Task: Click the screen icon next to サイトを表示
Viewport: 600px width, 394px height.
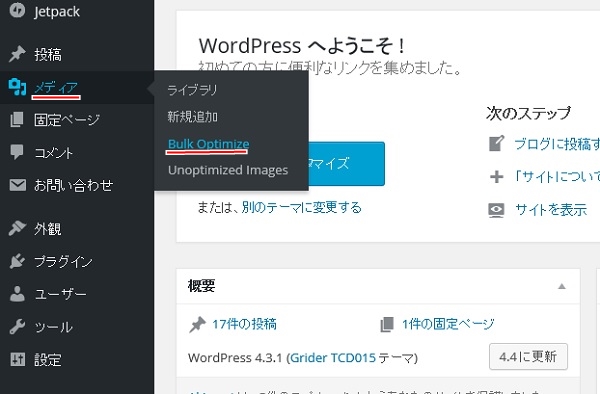Action: pos(496,210)
